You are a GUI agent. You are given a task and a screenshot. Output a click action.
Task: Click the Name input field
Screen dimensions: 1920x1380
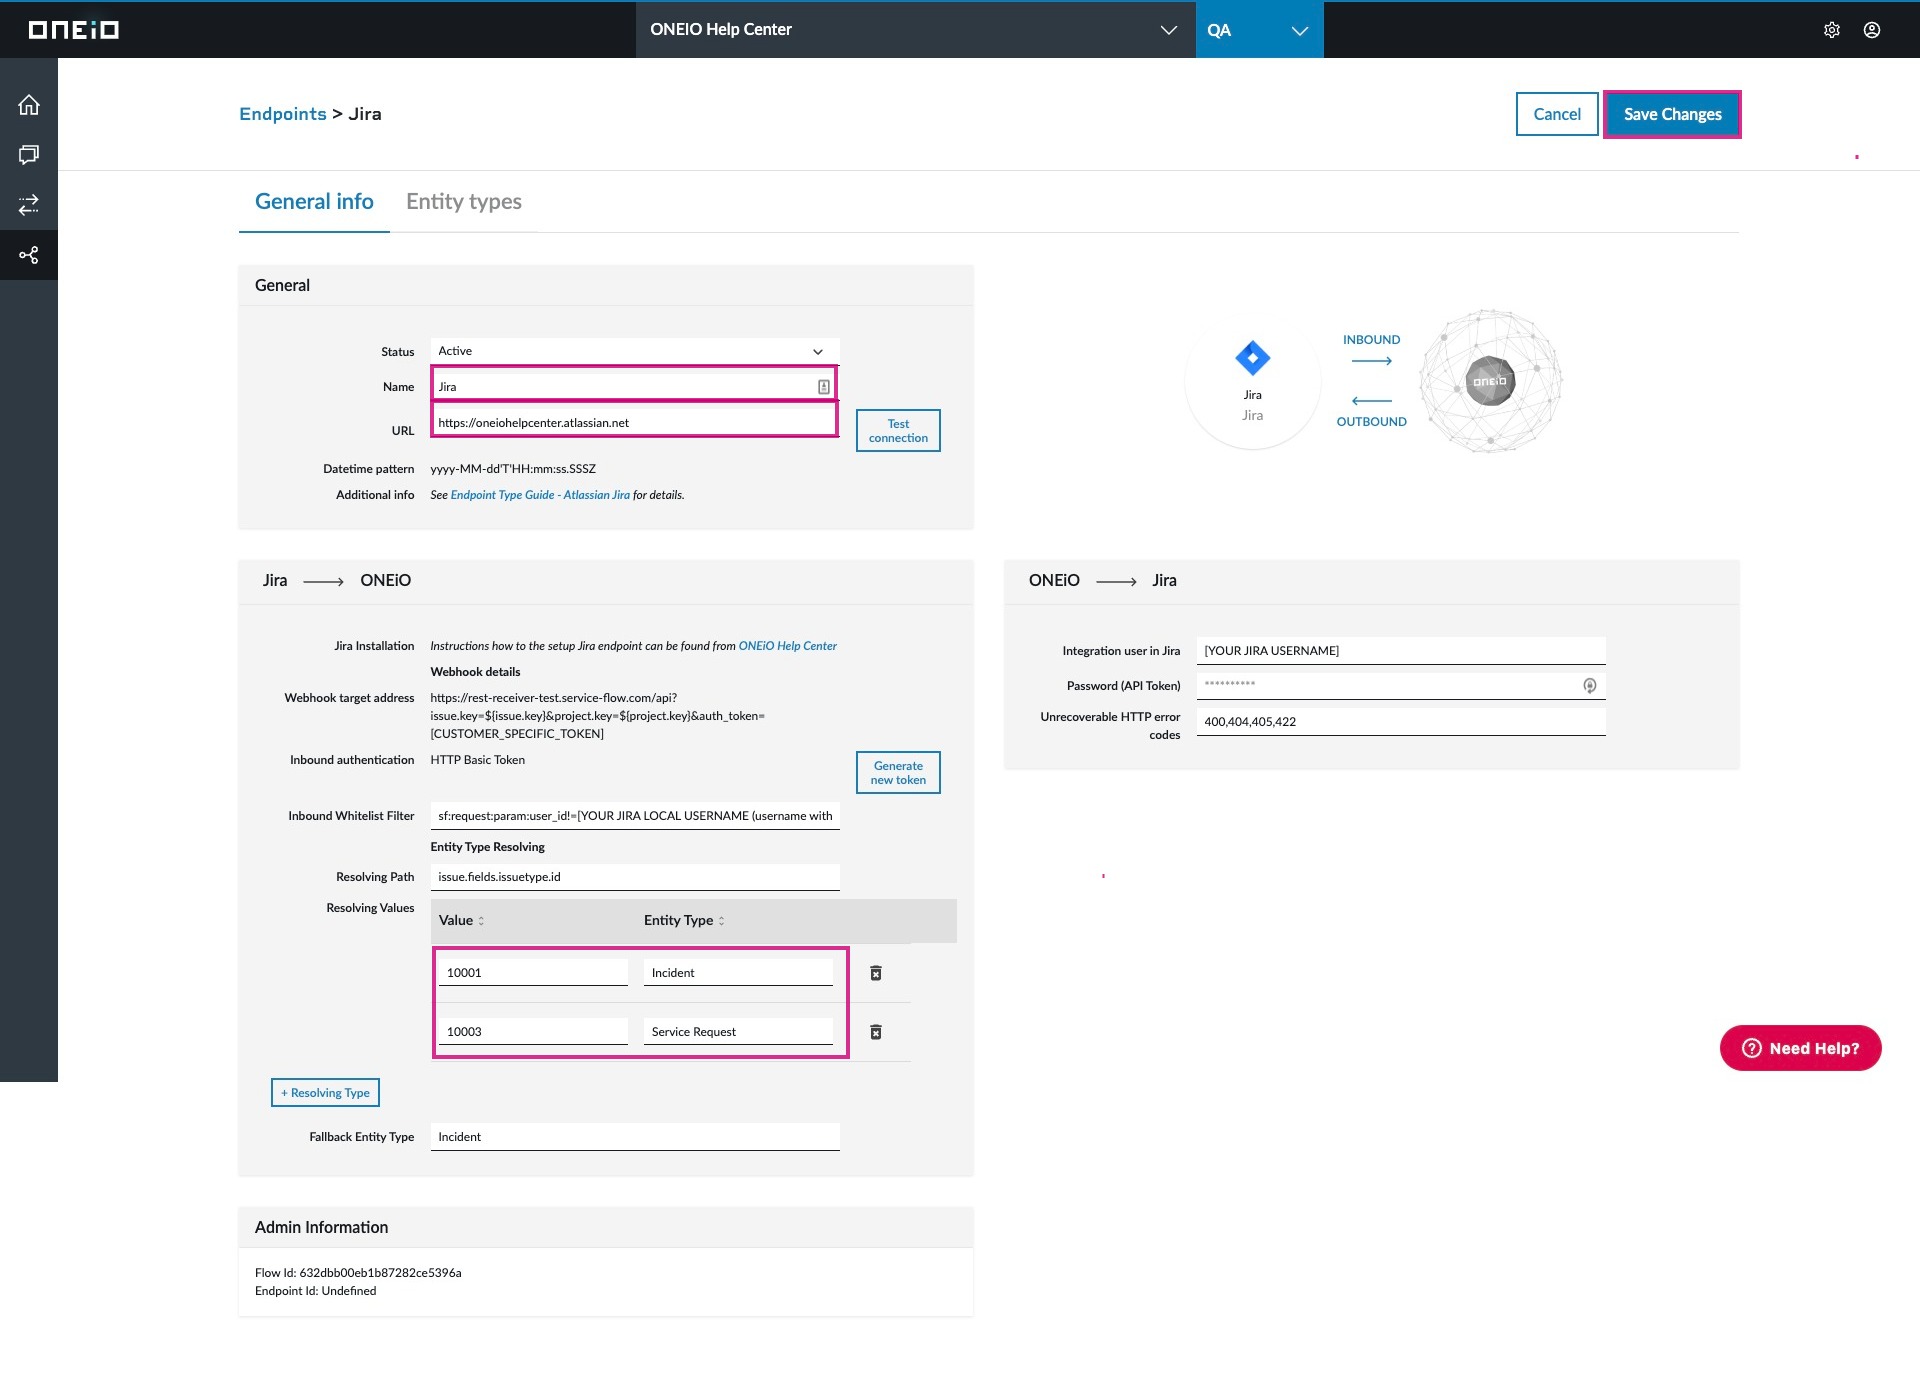[635, 387]
